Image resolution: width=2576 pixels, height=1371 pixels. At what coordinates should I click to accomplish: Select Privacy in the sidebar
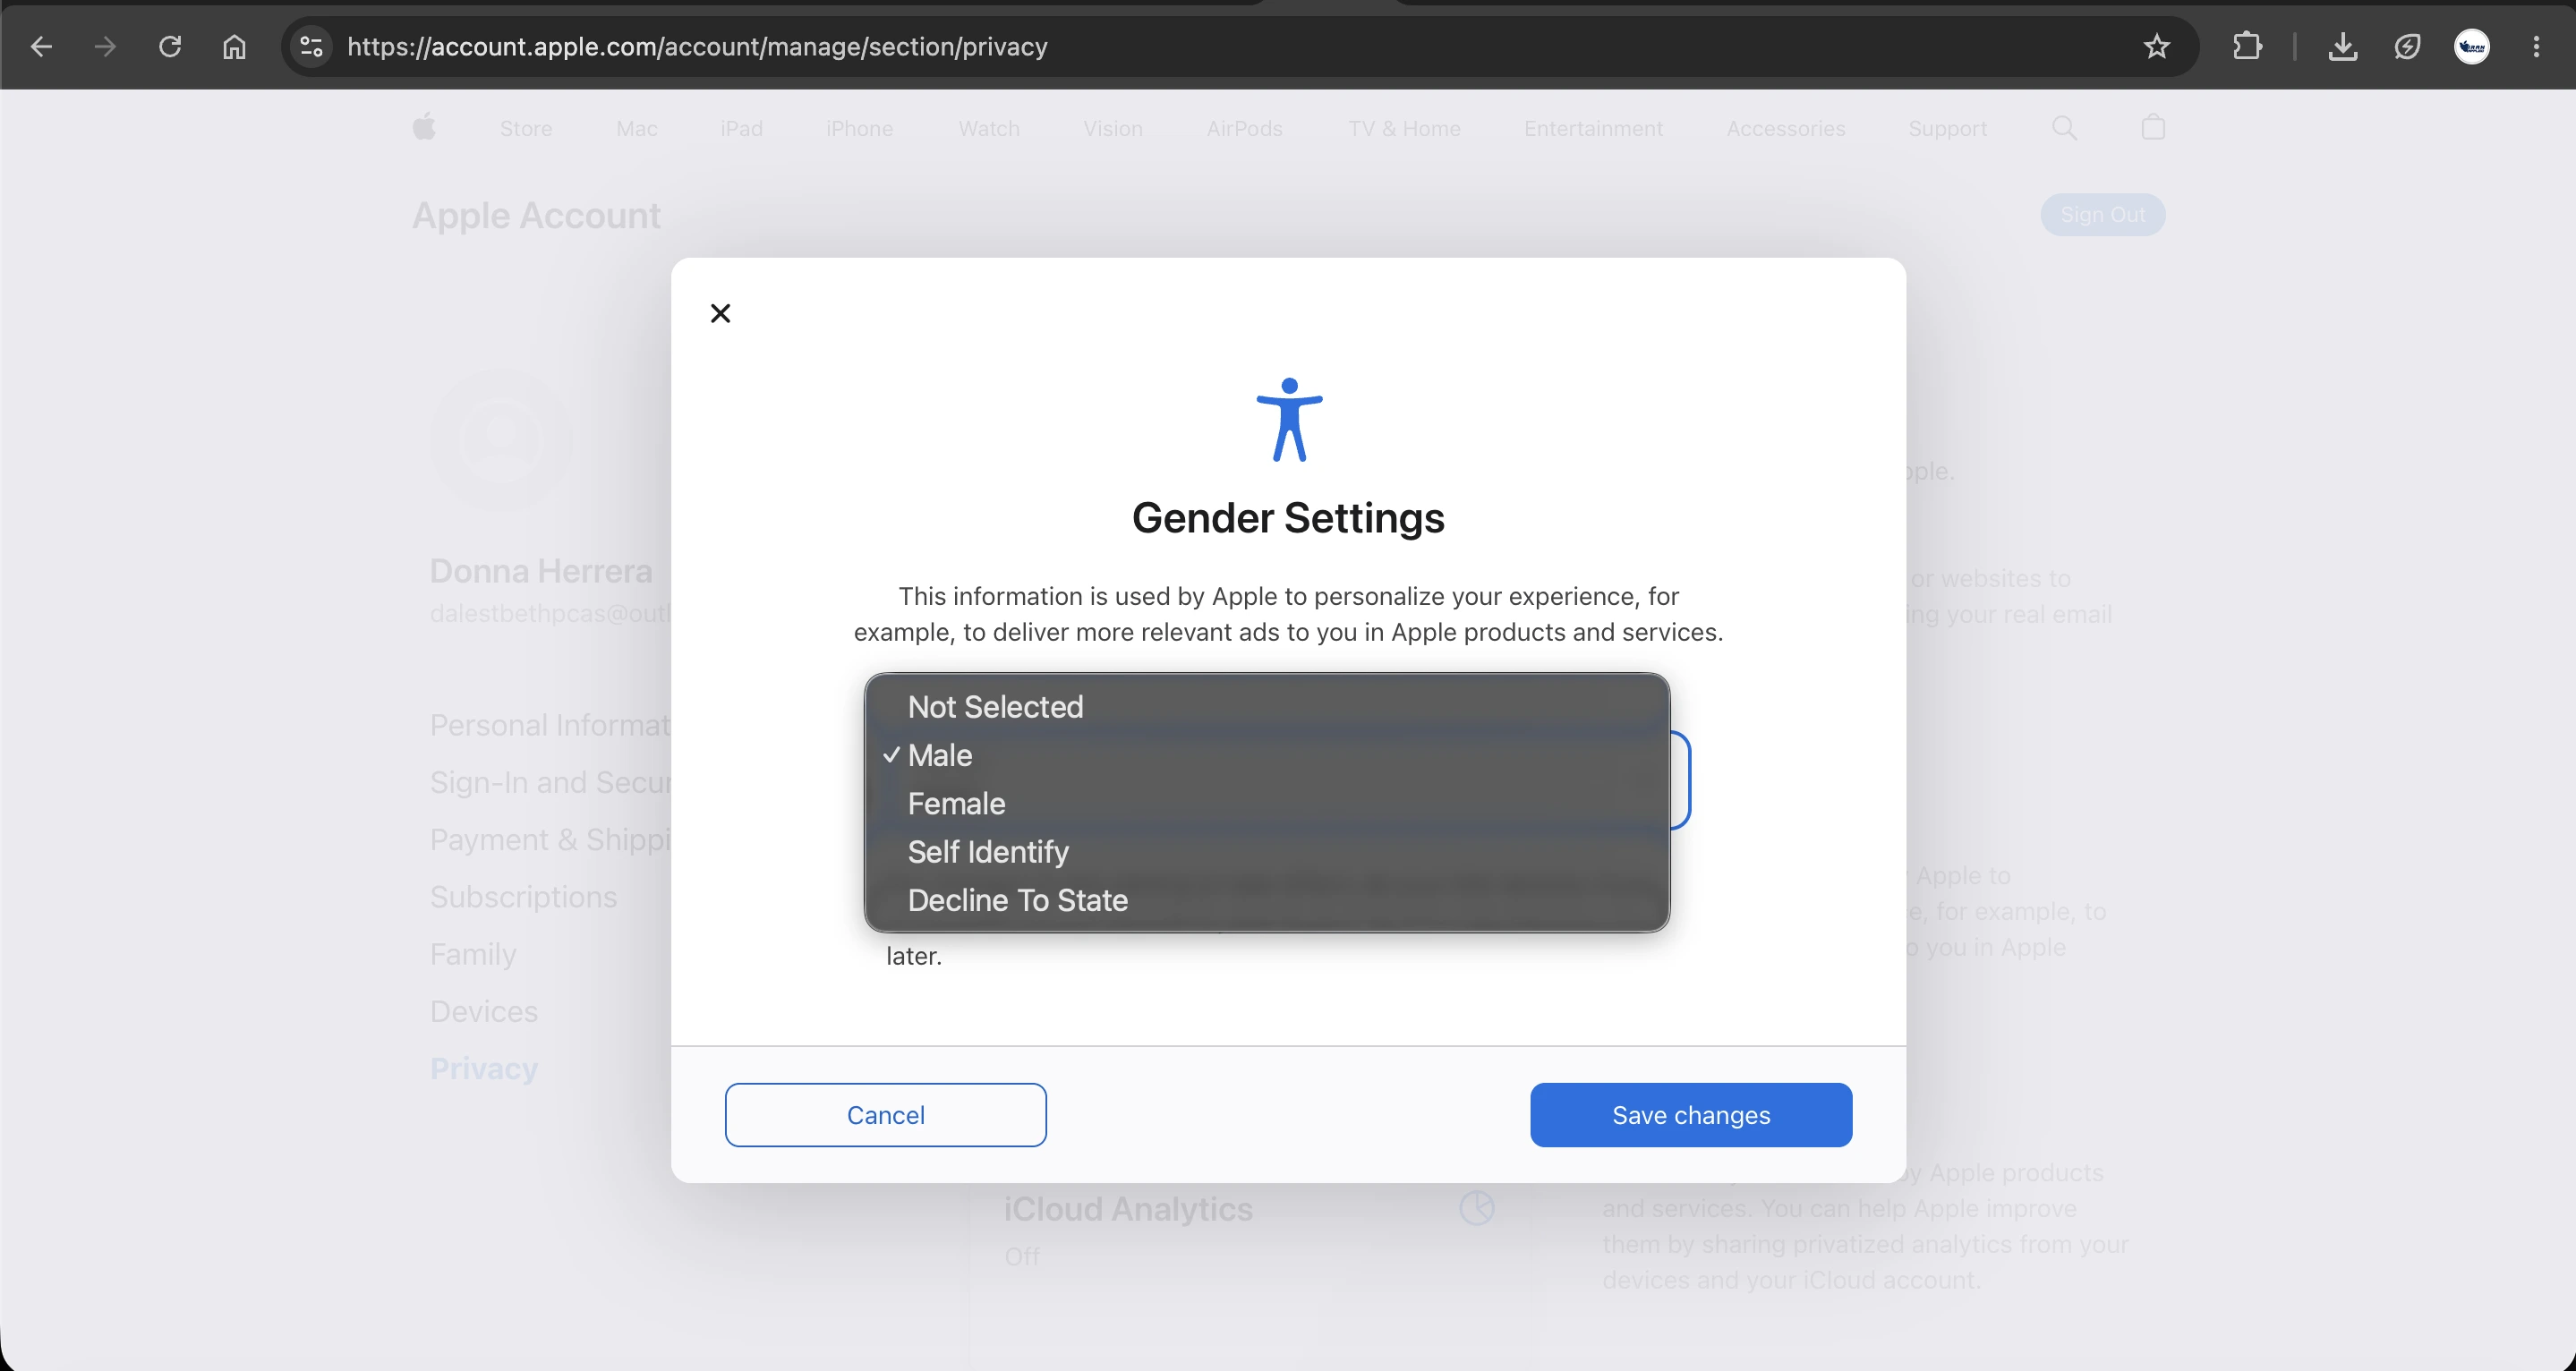click(x=484, y=1068)
